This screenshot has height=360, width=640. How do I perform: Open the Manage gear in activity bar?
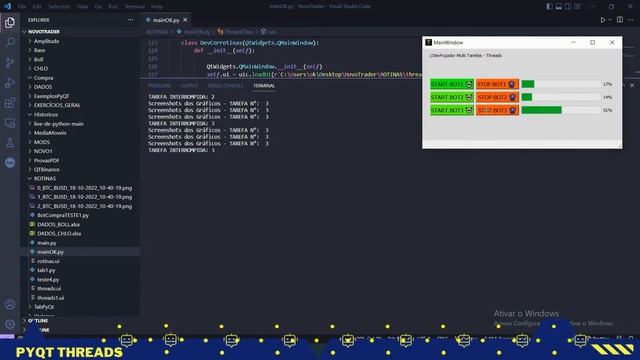click(10, 324)
